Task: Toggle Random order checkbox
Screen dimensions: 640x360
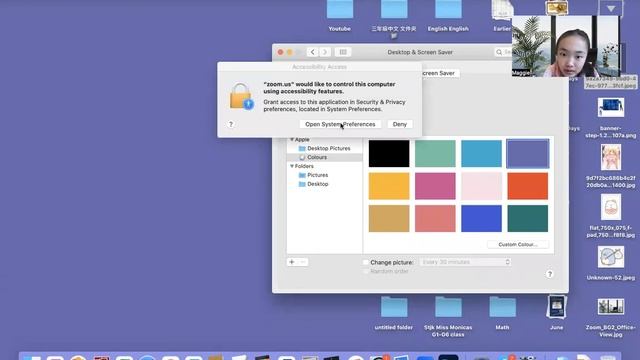Action: (366, 271)
